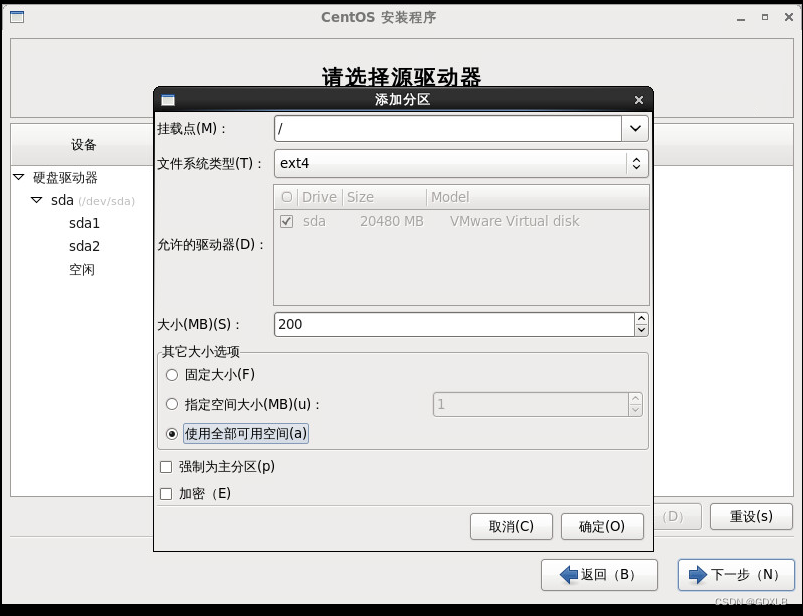The width and height of the screenshot is (803, 616).
Task: Click the 重设 reset button
Action: [751, 517]
